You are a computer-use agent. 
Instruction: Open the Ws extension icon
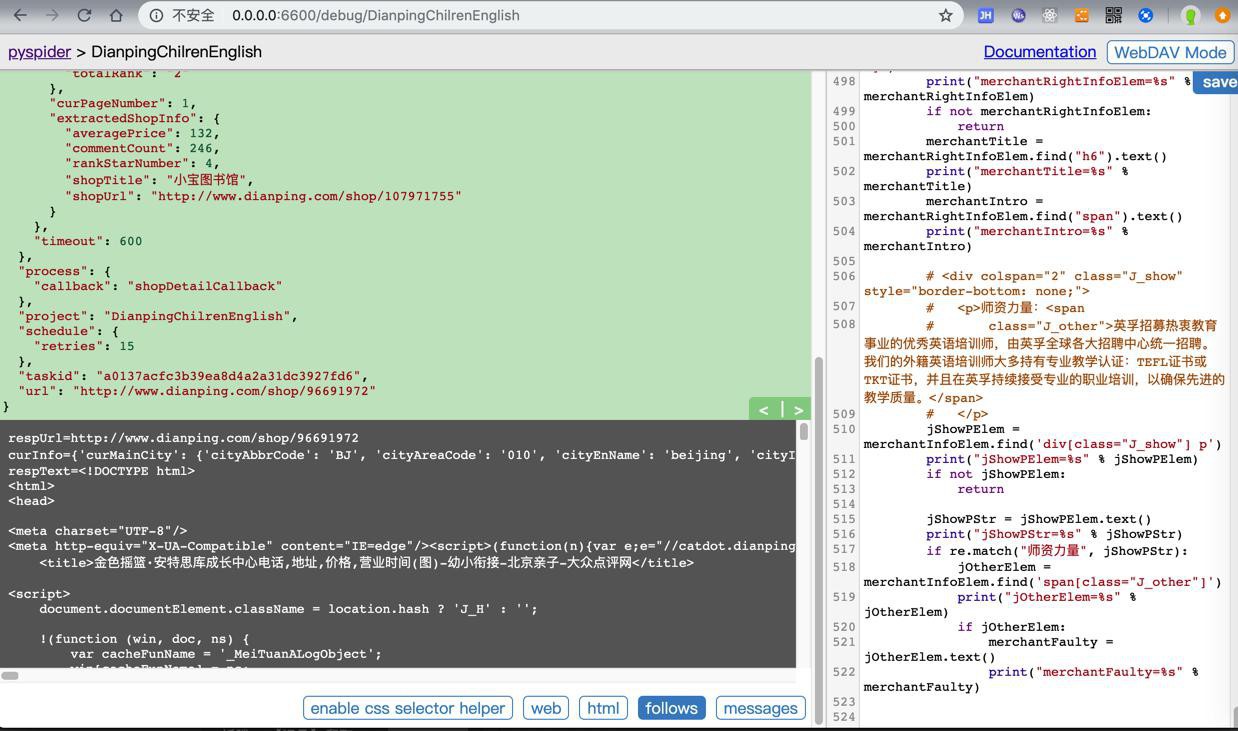click(x=1018, y=15)
